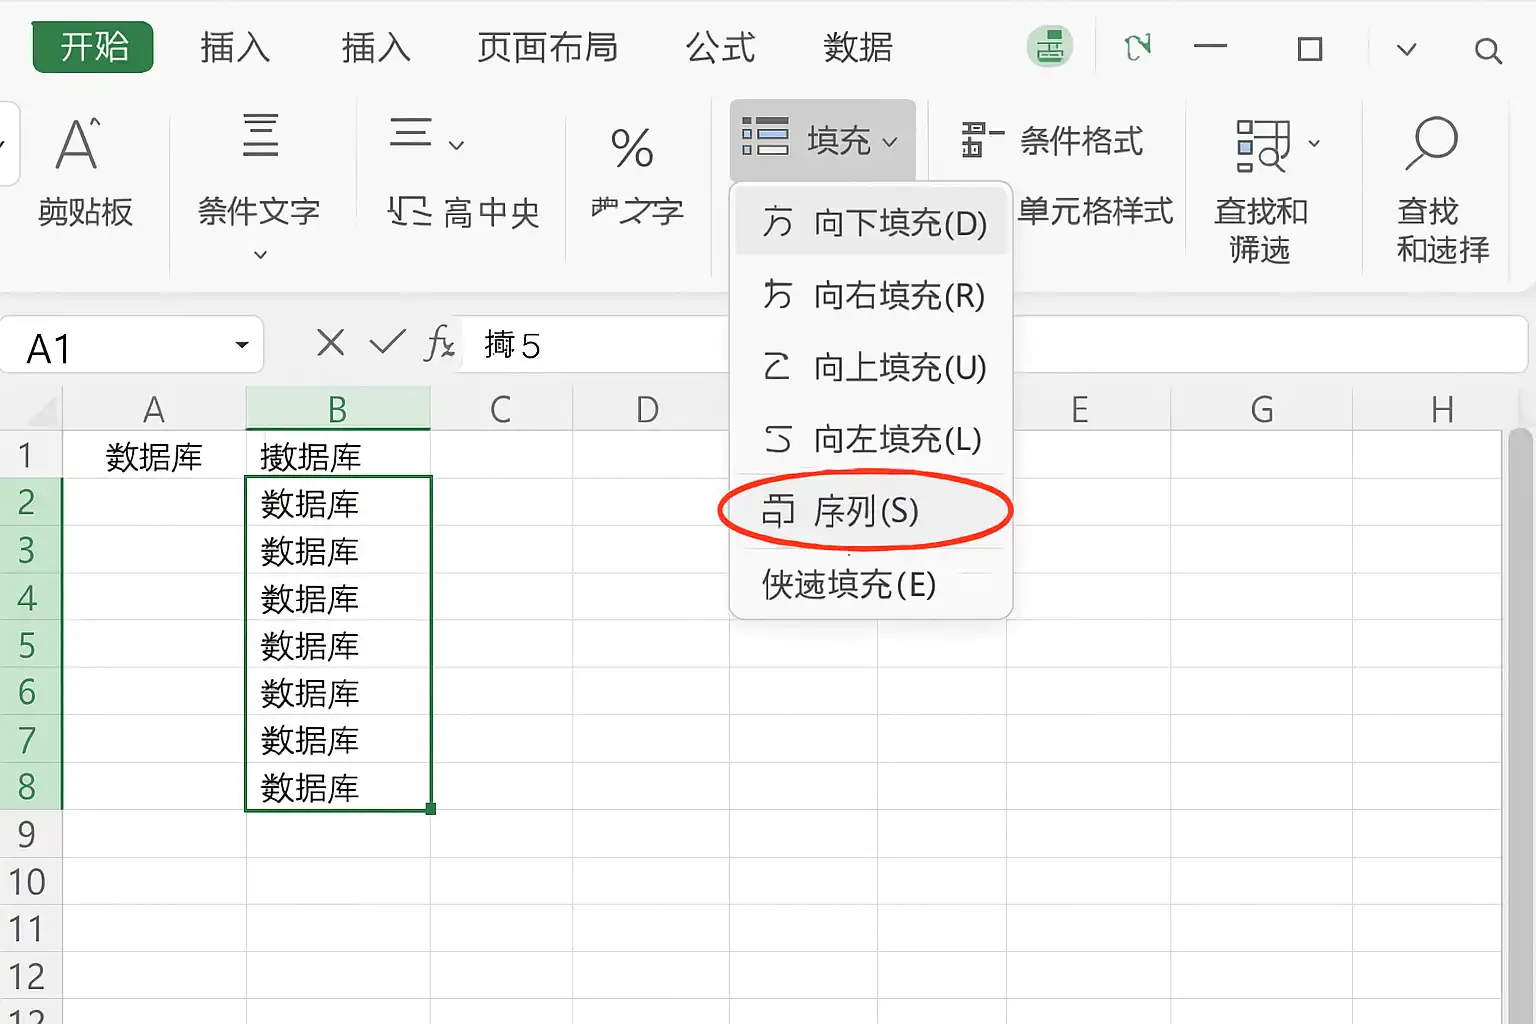
Task: Select column B header
Action: [338, 408]
